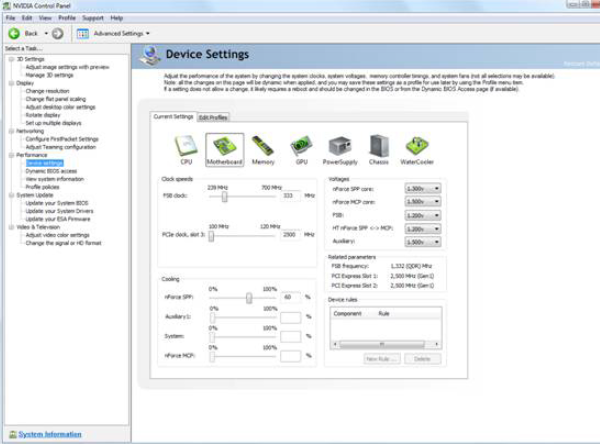Screen dimensions: 600x444
Task: Click the Auxiliary 1 cooling slider handle
Action: [212, 317]
